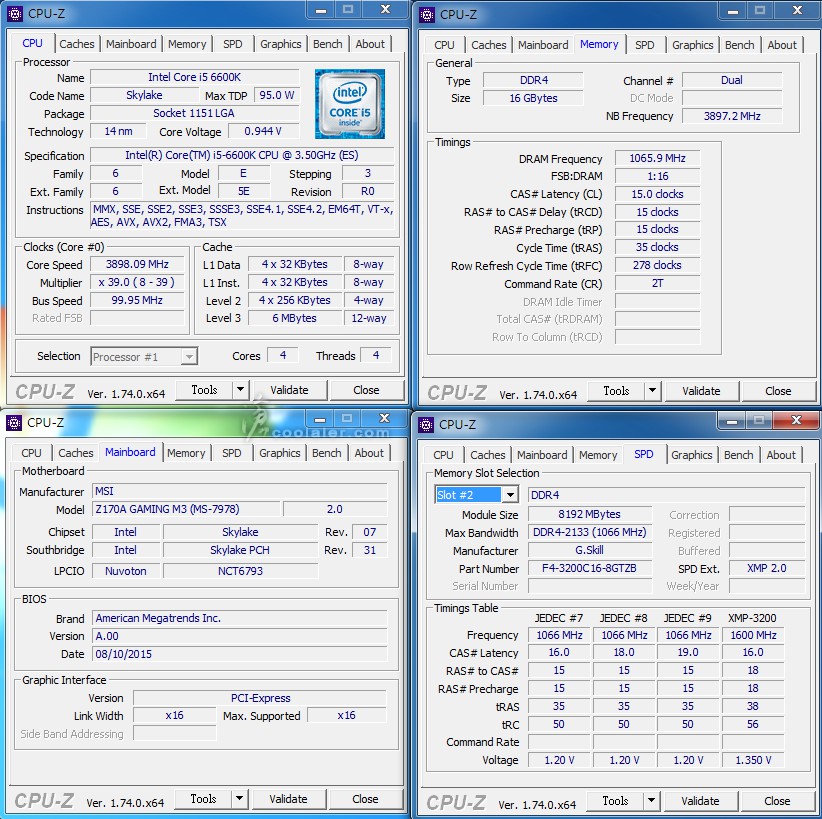Image resolution: width=822 pixels, height=819 pixels.
Task: Click CPU-Z title bar icon in Memory window
Action: (x=427, y=14)
